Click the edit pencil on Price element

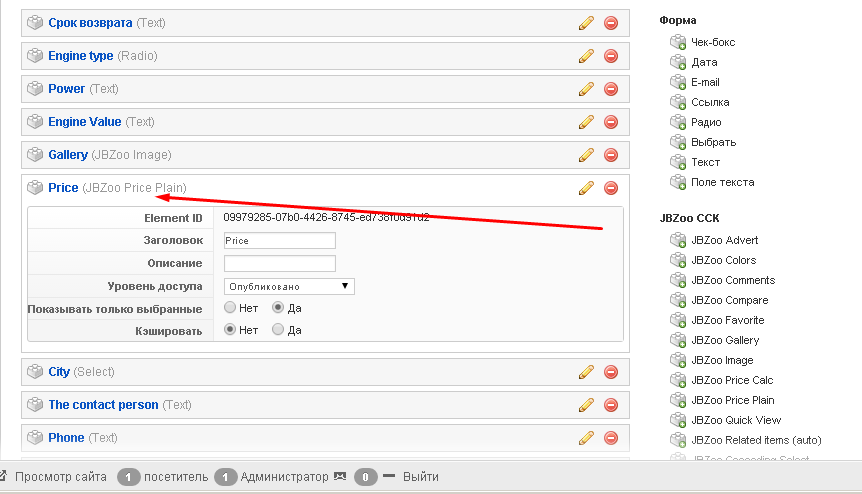(x=586, y=188)
